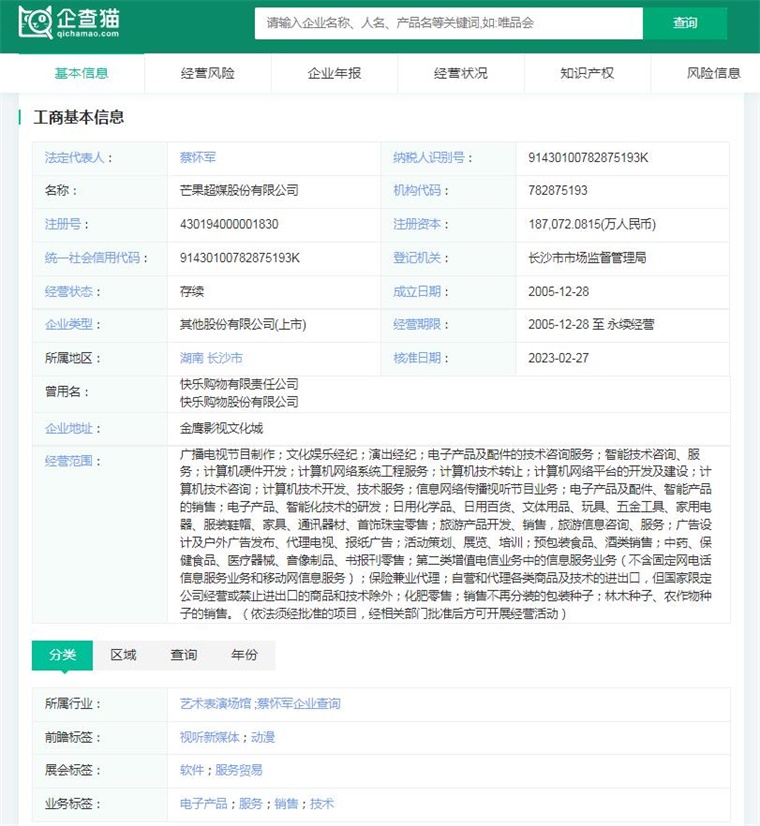Open the 艺术表演场馆 industry link

[215, 704]
